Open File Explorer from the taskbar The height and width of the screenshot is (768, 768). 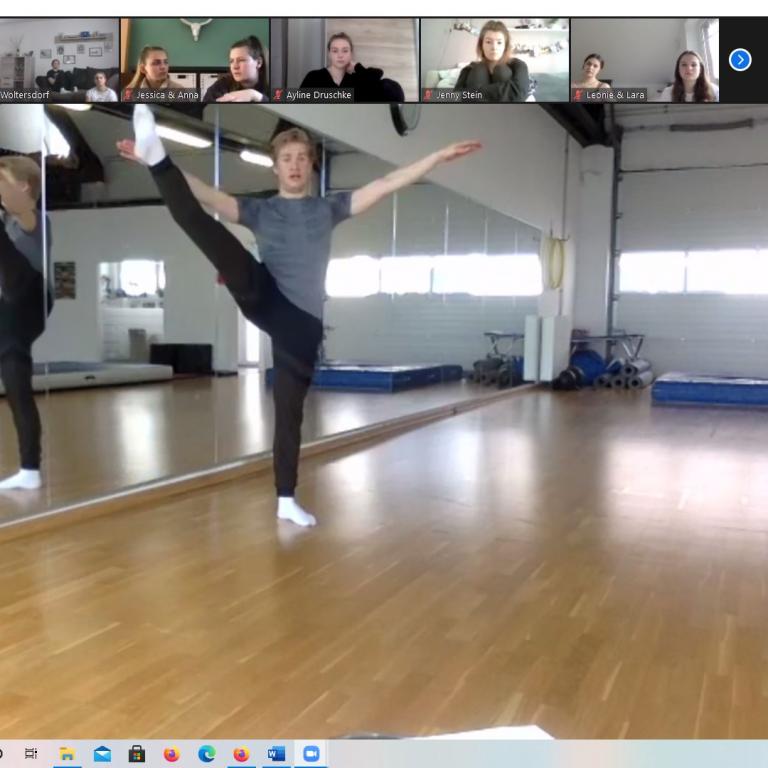click(67, 754)
